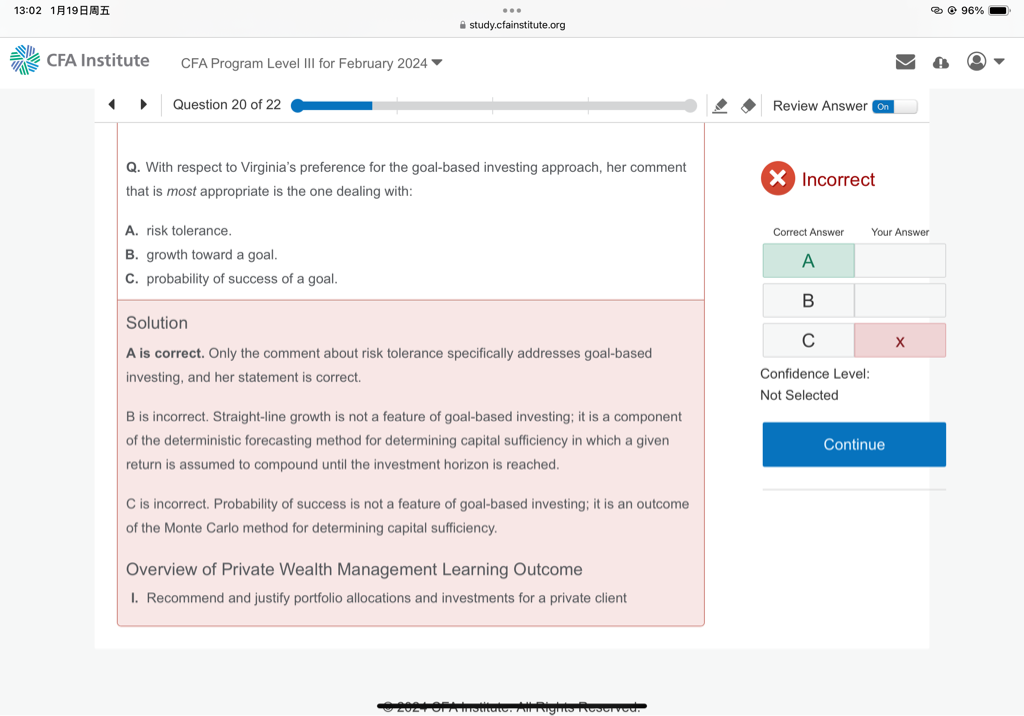Click the CFA Institute logo

tap(80, 61)
